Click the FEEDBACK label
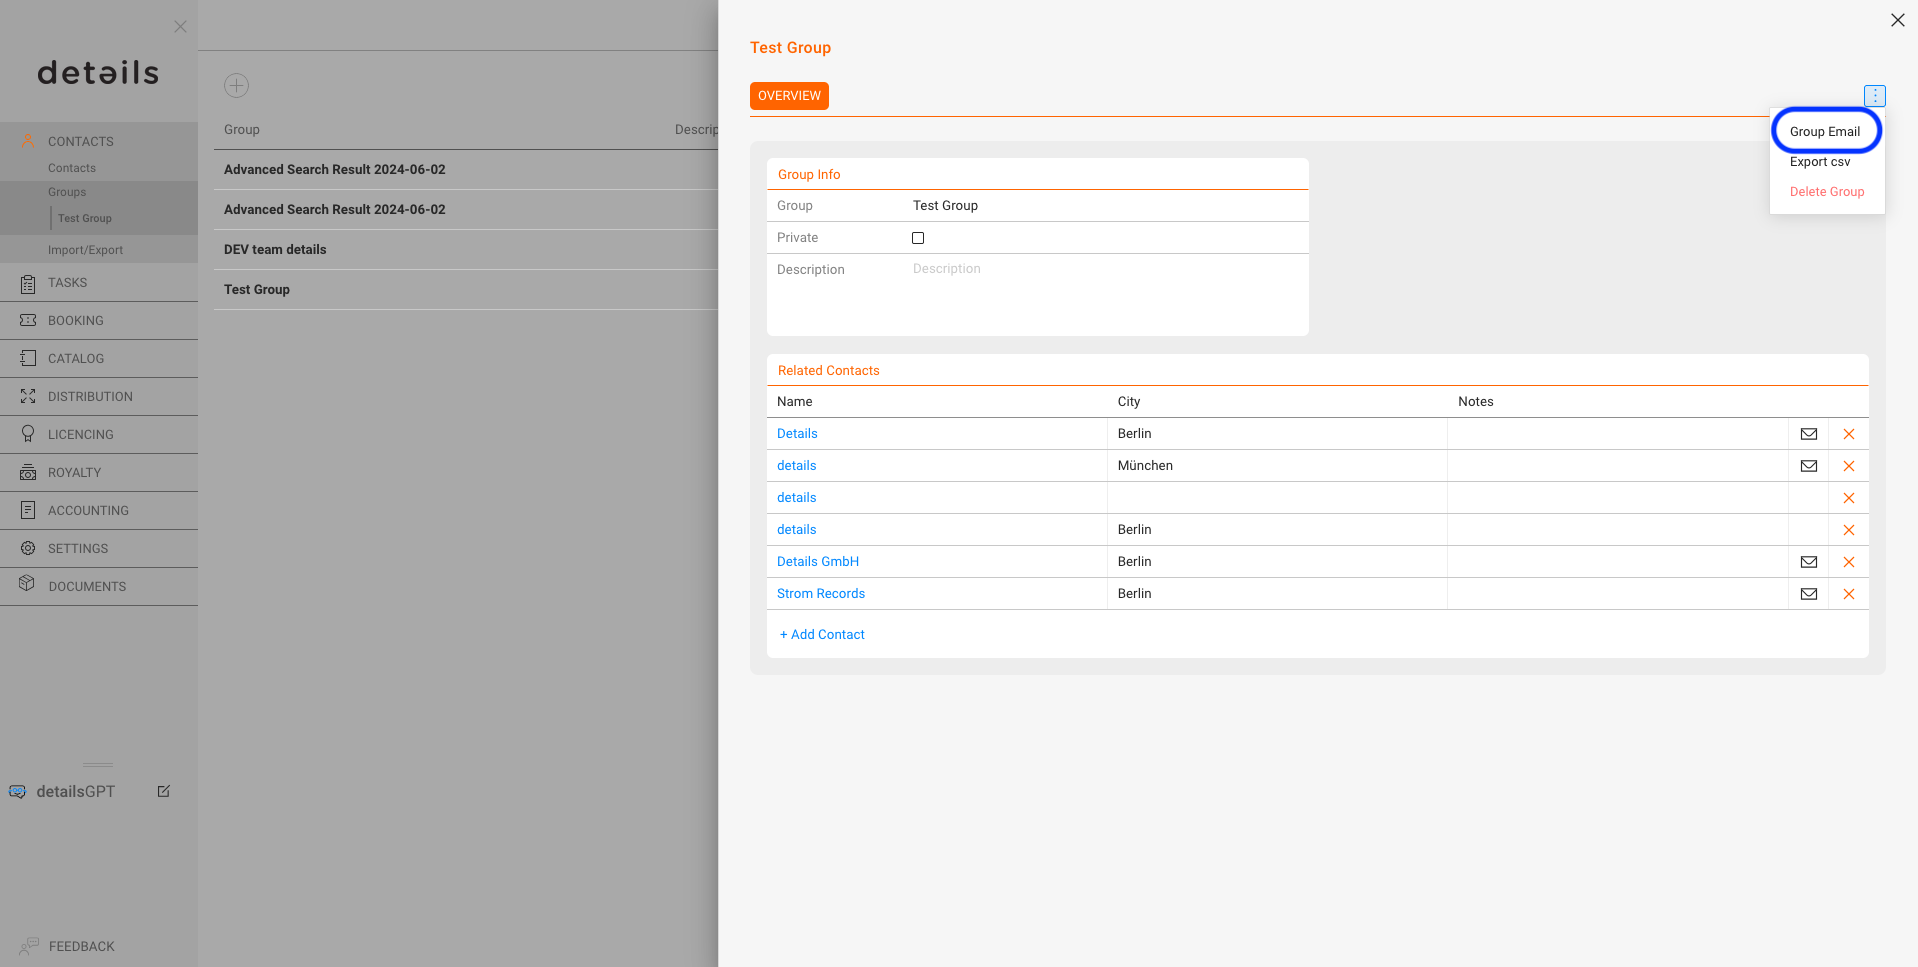This screenshot has width=1918, height=967. 82,946
